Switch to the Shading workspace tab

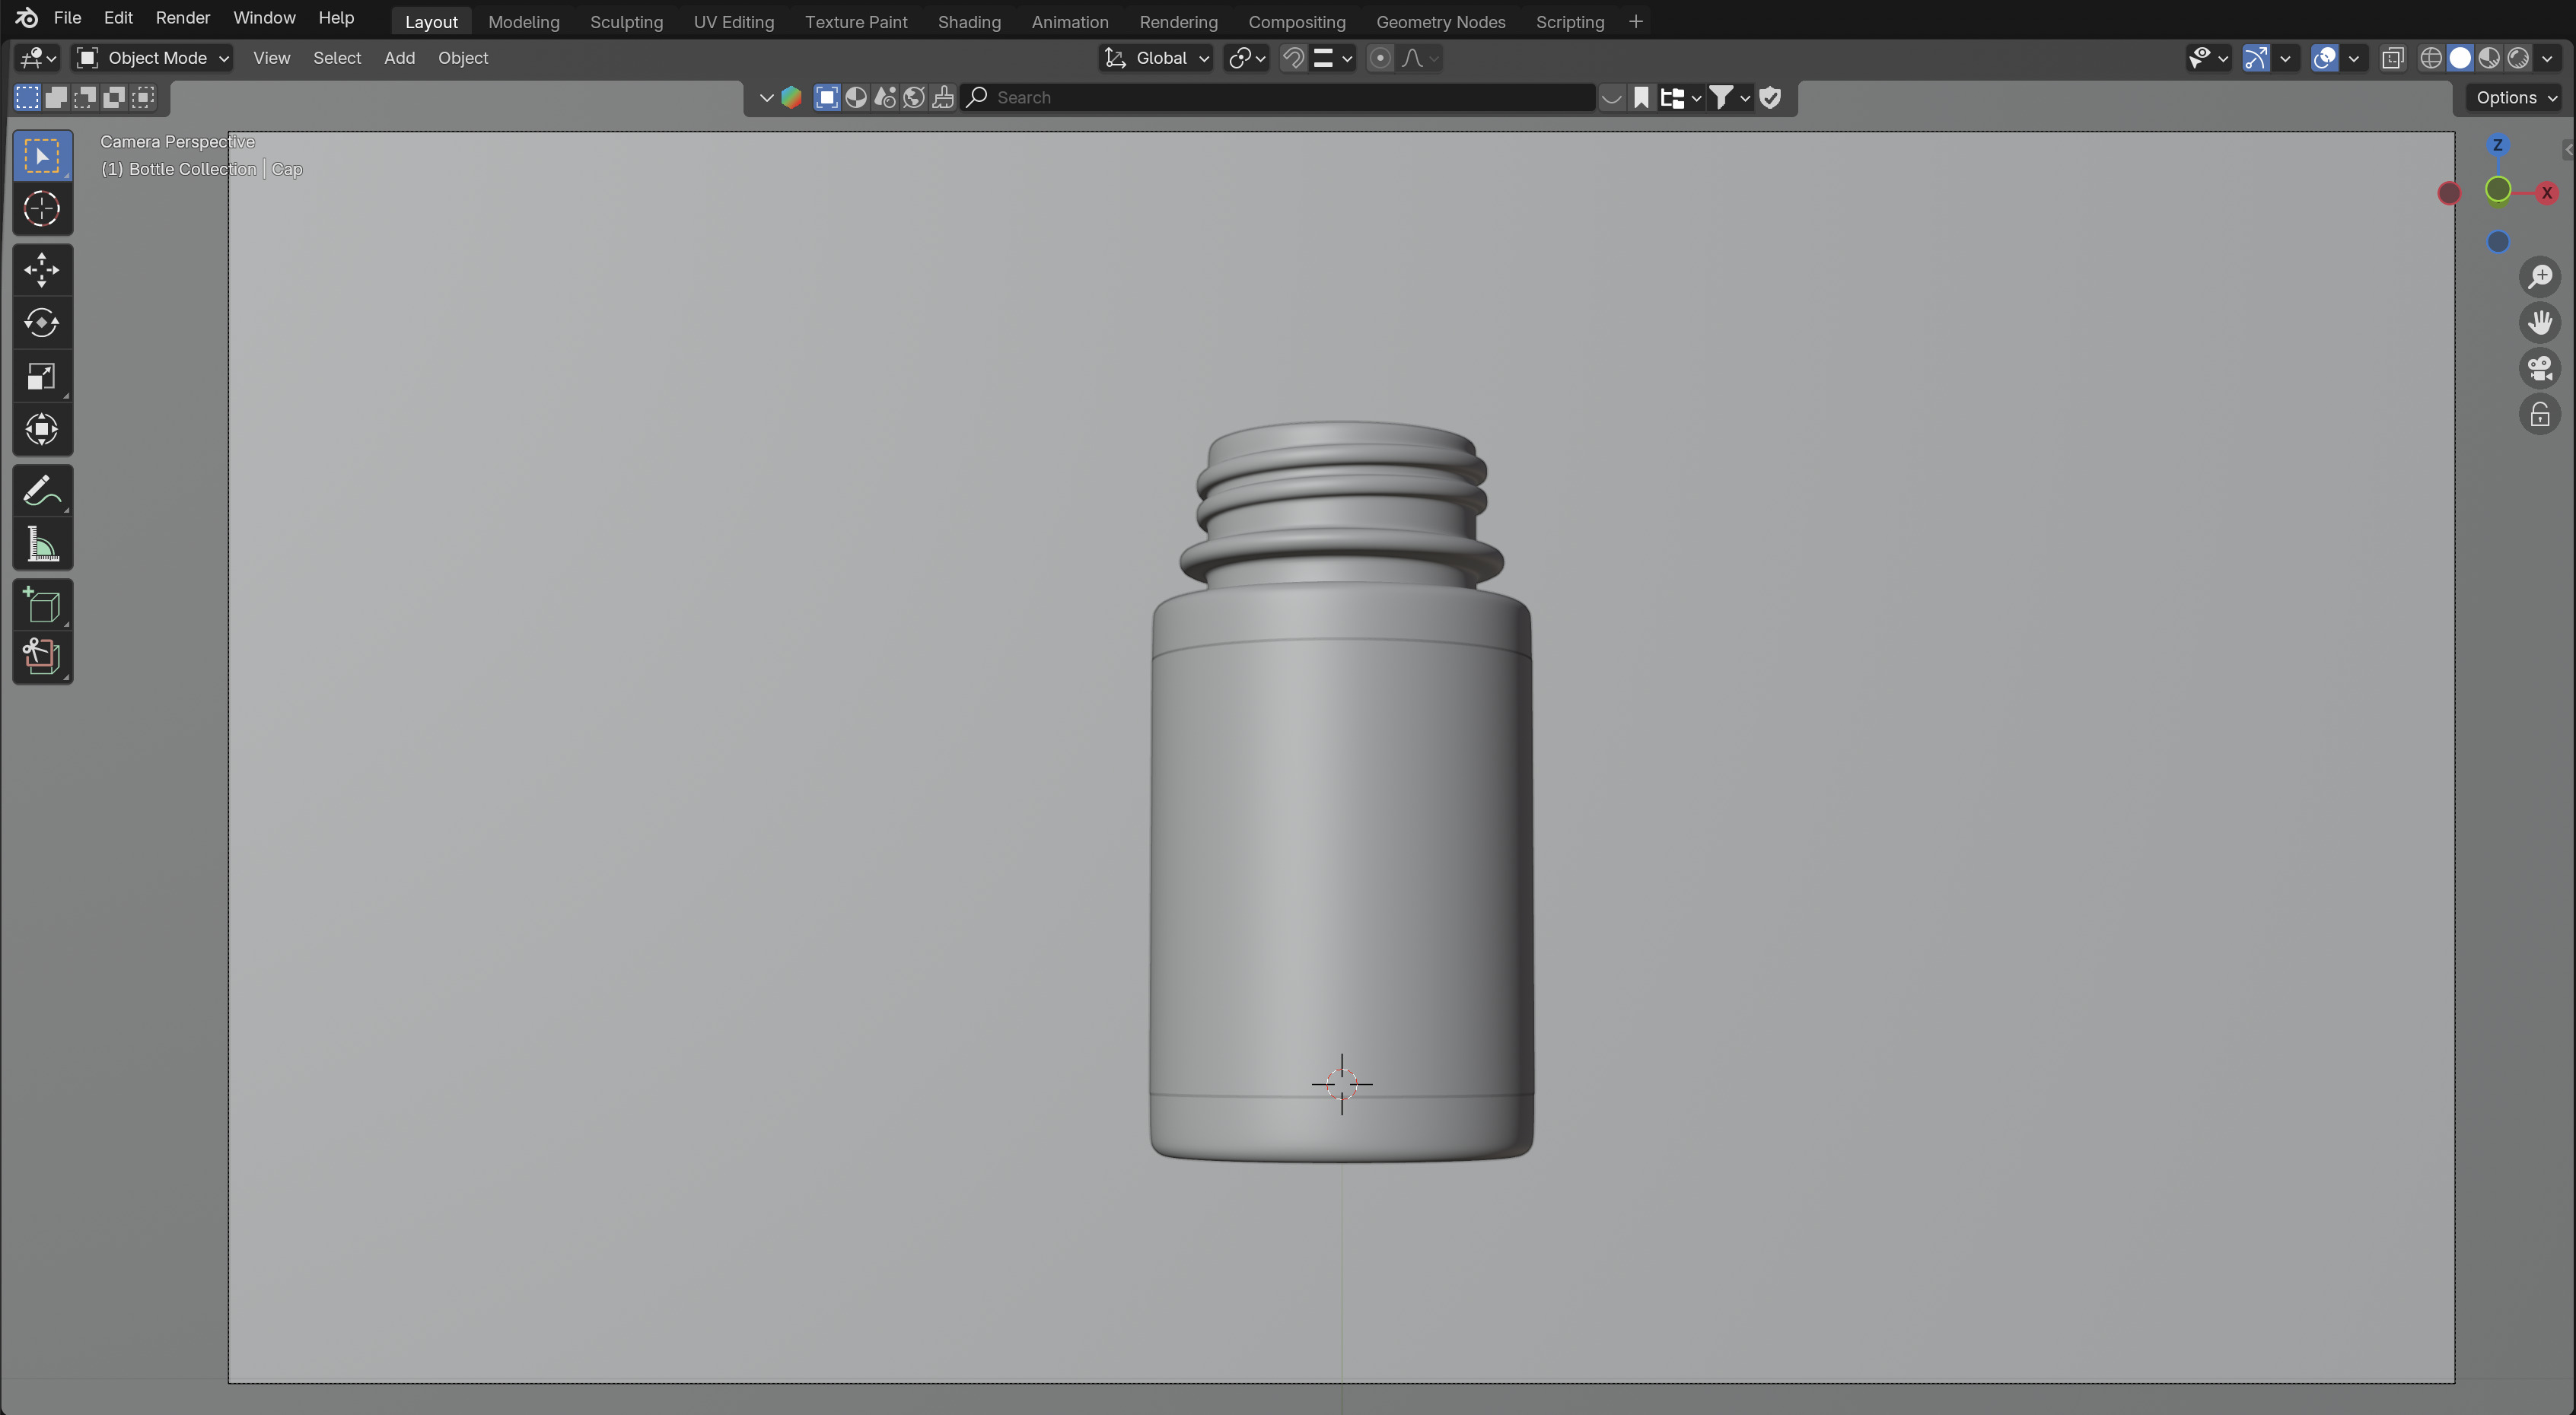[x=969, y=22]
